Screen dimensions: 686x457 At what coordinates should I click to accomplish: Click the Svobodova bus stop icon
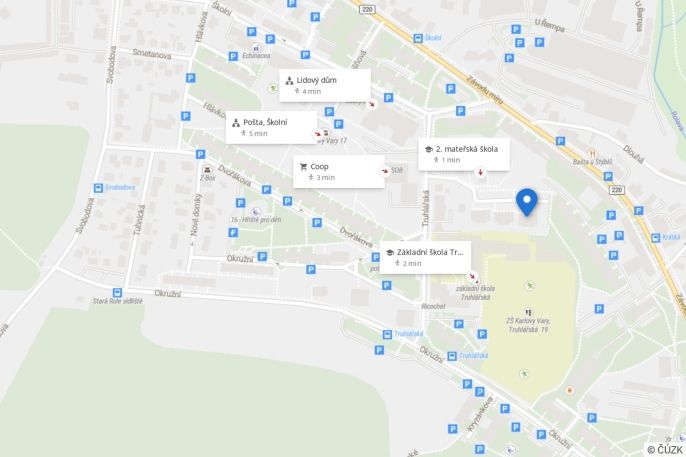pos(98,188)
